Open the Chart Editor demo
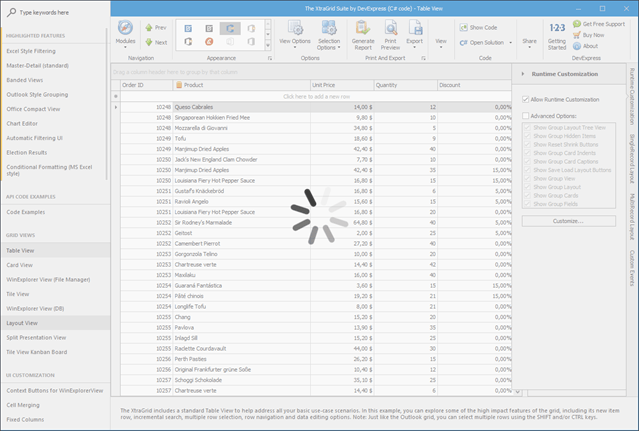 point(22,123)
